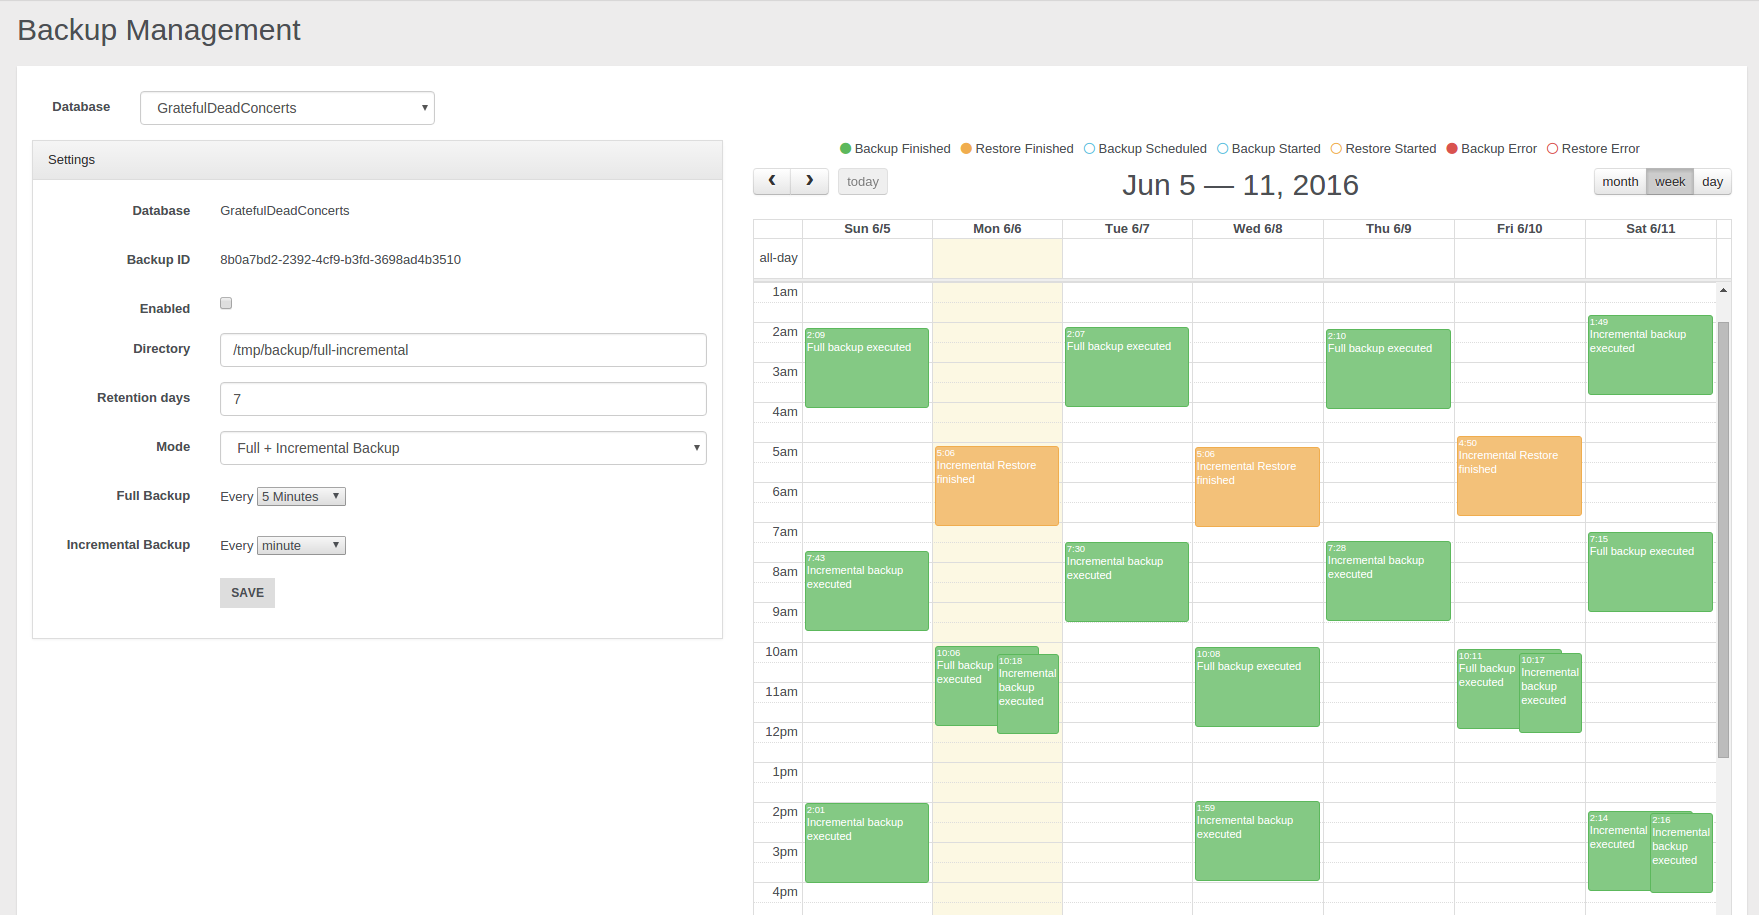Advance to next week with right arrow
Viewport: 1759px width, 915px height.
(x=809, y=181)
